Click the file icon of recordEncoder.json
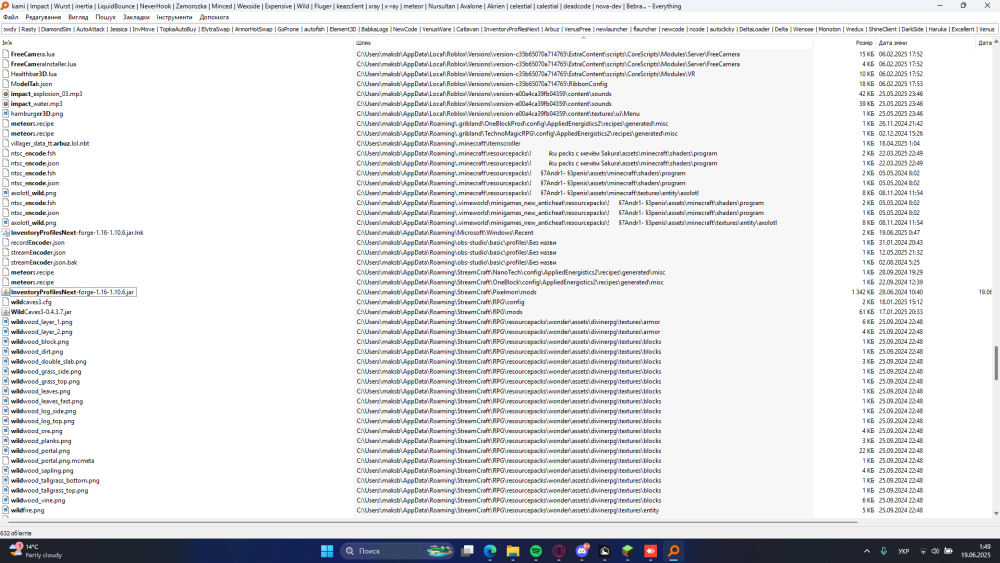This screenshot has width=1000, height=563. (x=6, y=242)
